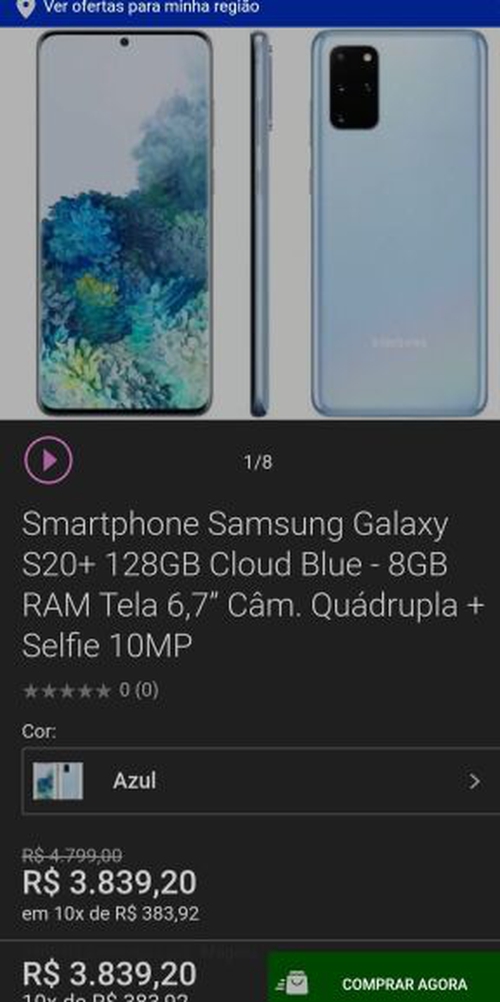The image size is (500, 1002).
Task: Tap the Samsung logo on phone's back
Action: point(399,343)
